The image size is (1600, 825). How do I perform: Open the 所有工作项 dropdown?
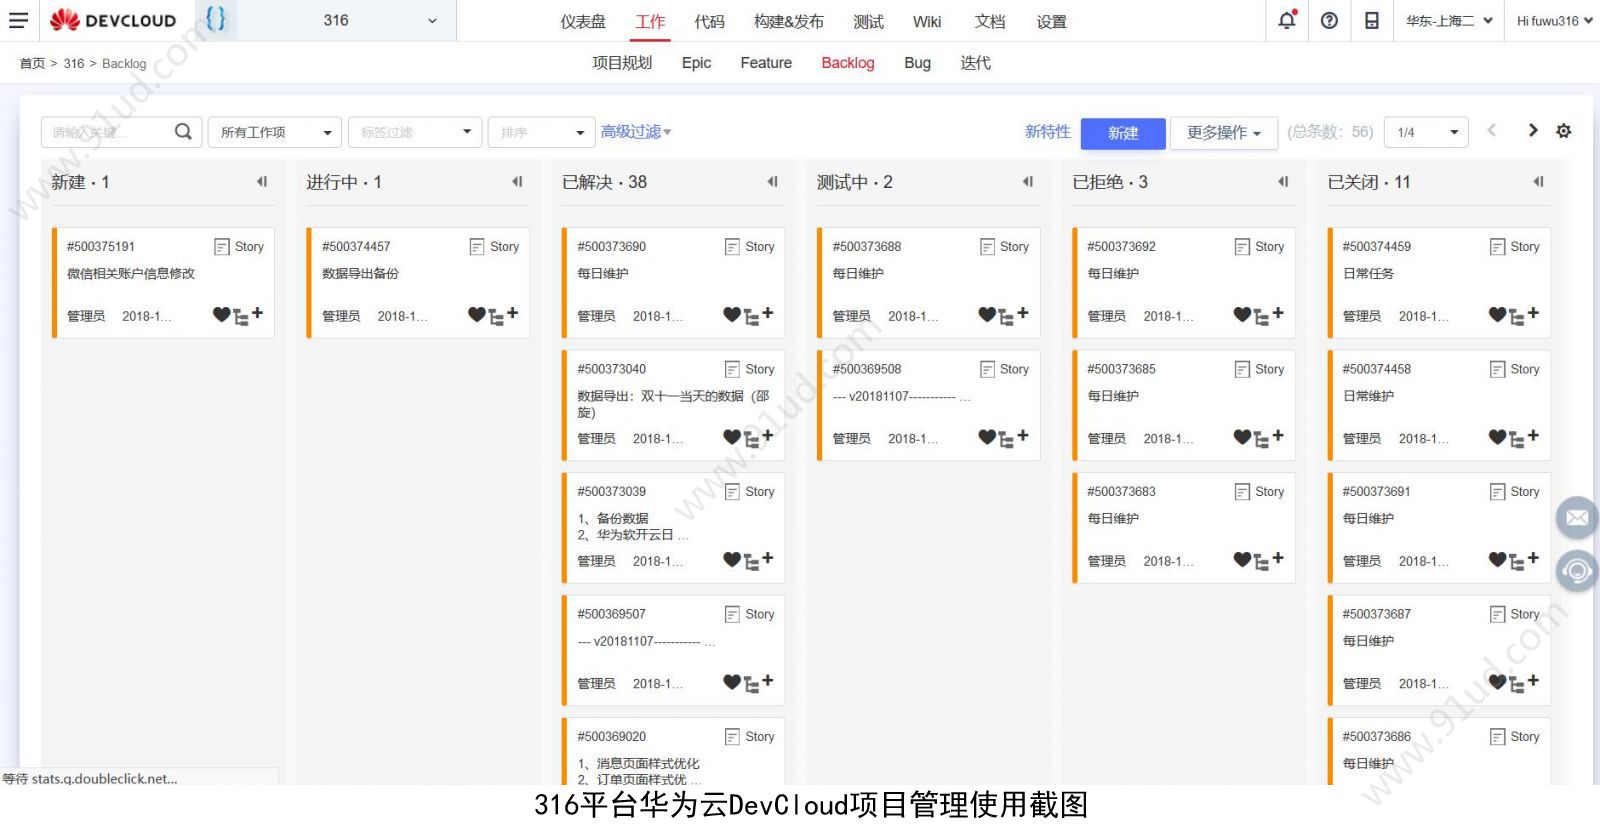275,132
